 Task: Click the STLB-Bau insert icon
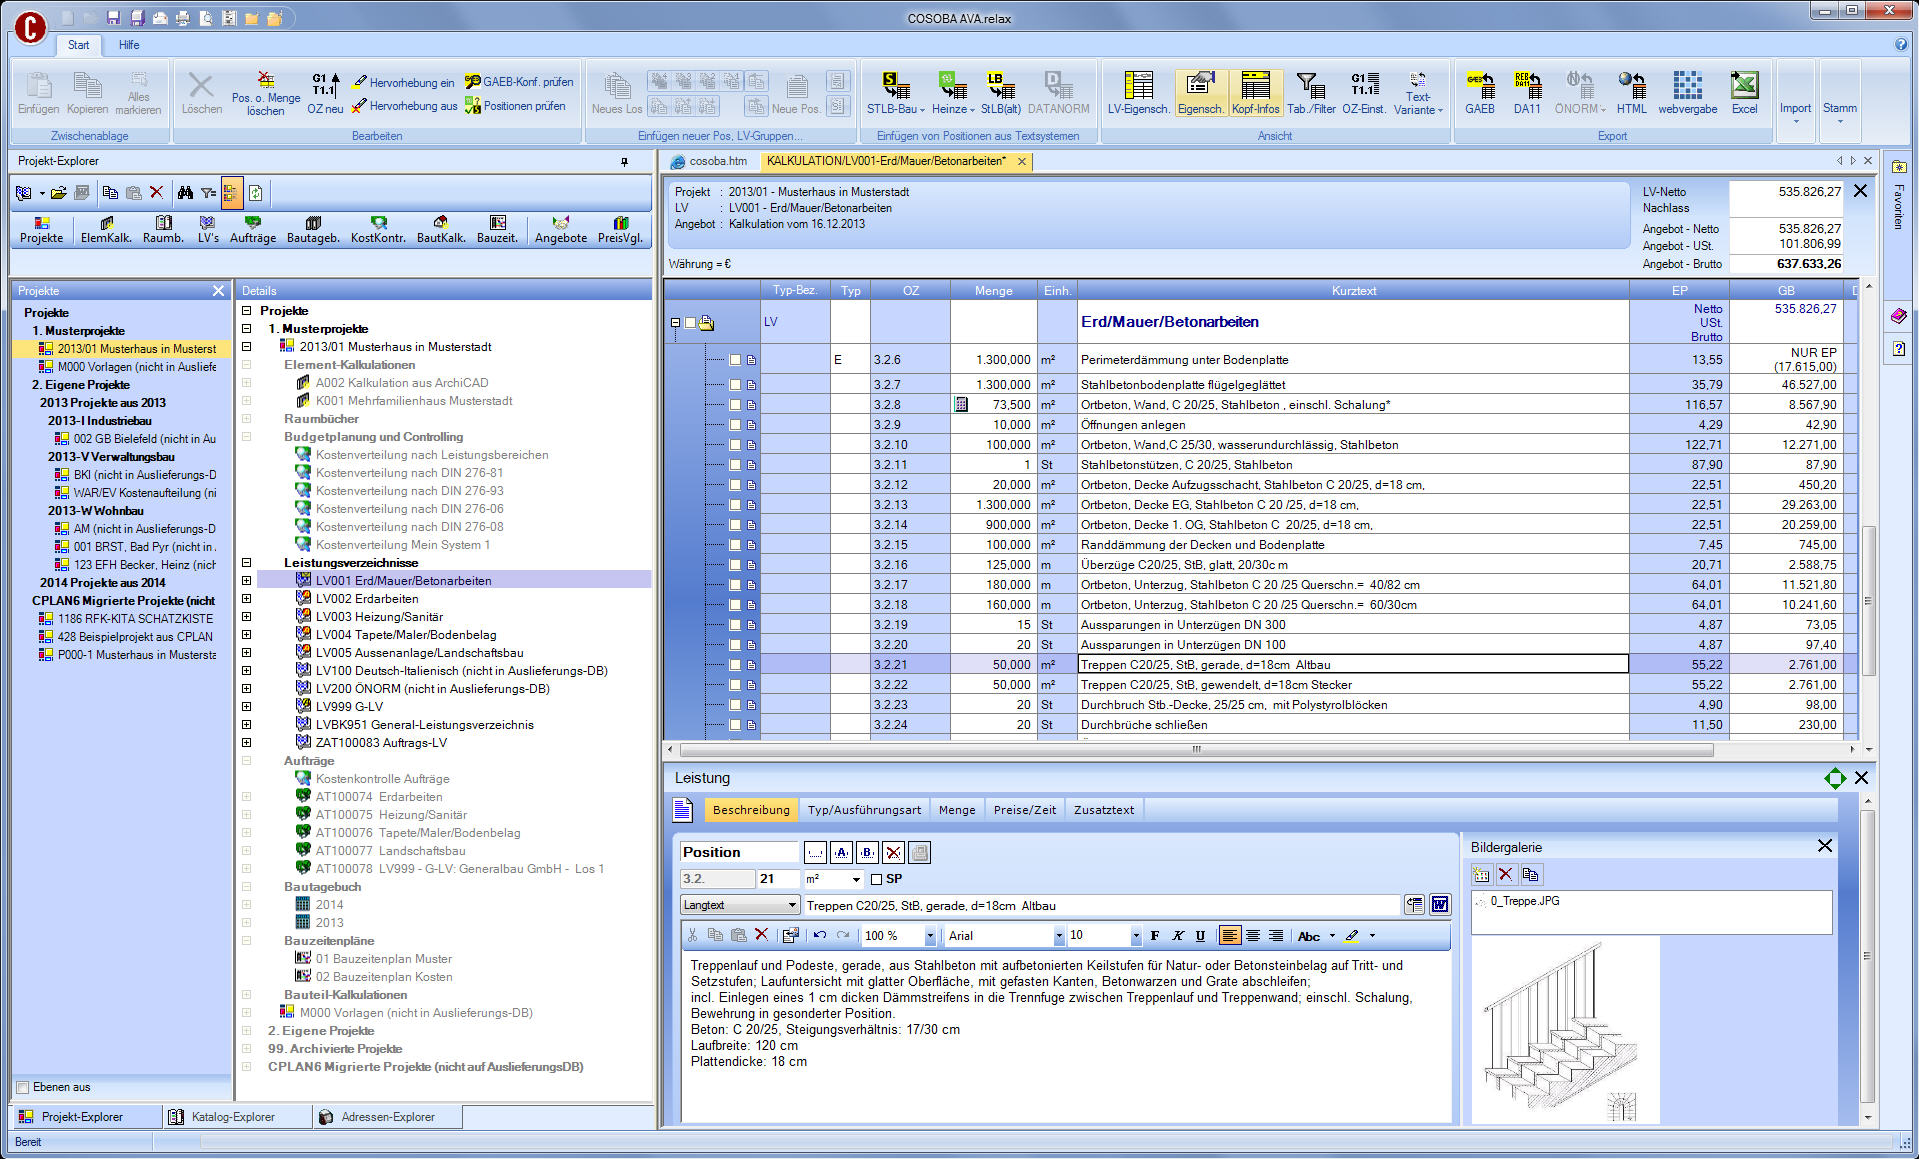893,92
